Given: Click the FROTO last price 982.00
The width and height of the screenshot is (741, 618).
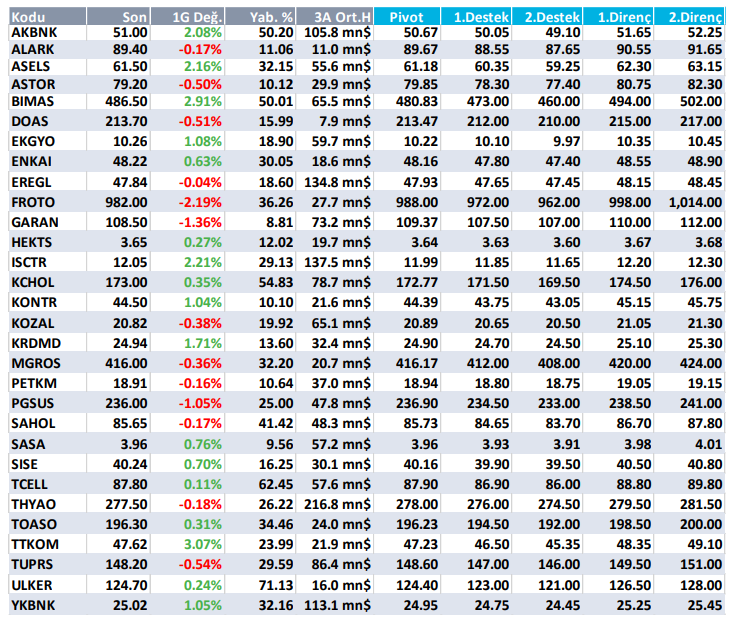Looking at the screenshot, I should tap(128, 203).
